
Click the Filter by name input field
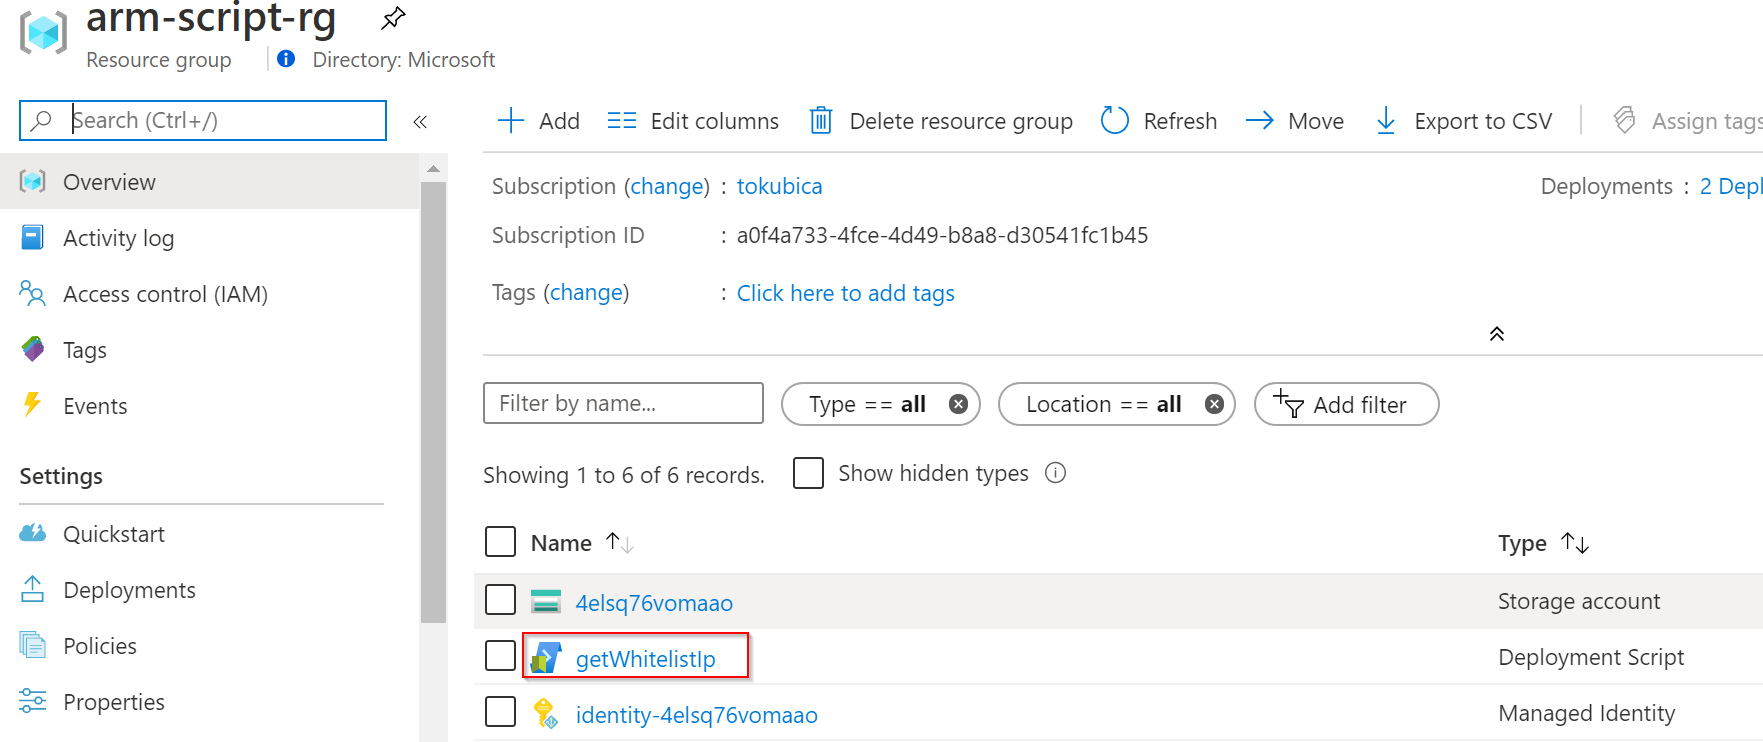(x=622, y=403)
